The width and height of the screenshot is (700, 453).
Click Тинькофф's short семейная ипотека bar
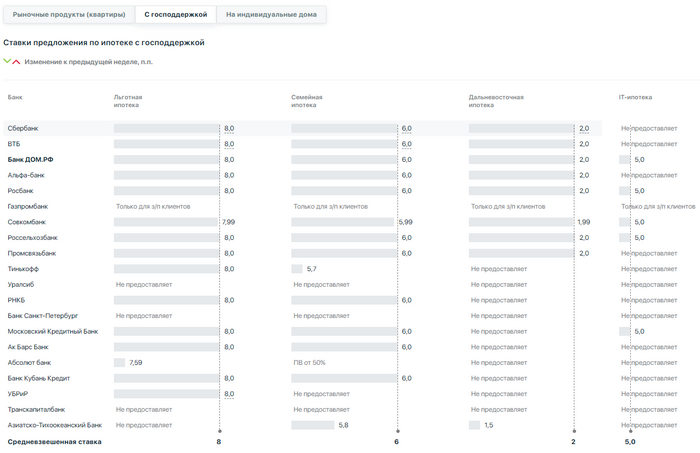tap(297, 269)
